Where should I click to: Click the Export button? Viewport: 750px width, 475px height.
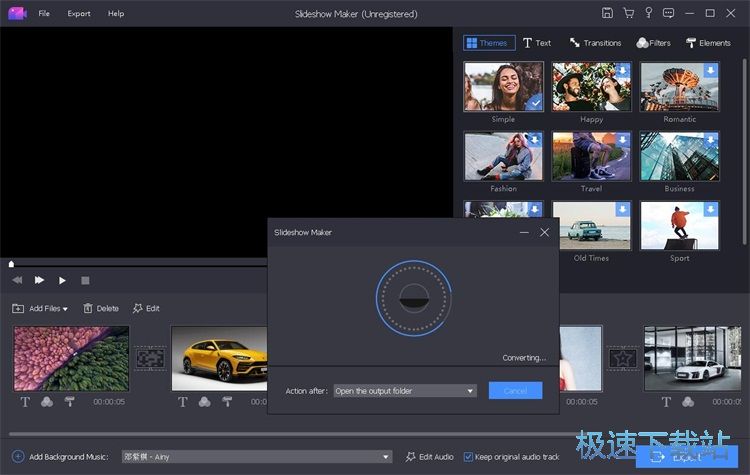(x=686, y=457)
